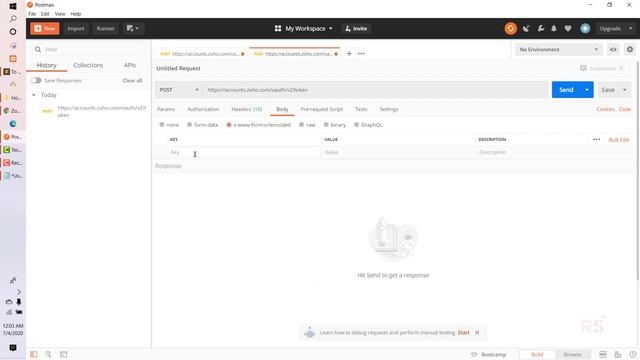Click the heart icon in header

tap(568, 29)
